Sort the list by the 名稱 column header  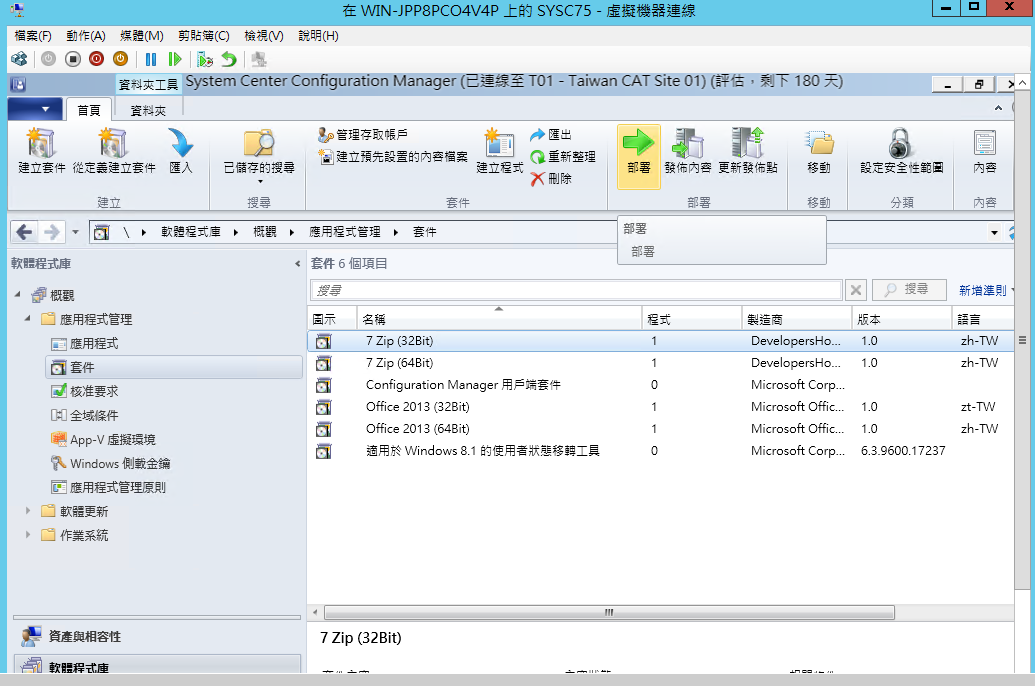point(499,319)
